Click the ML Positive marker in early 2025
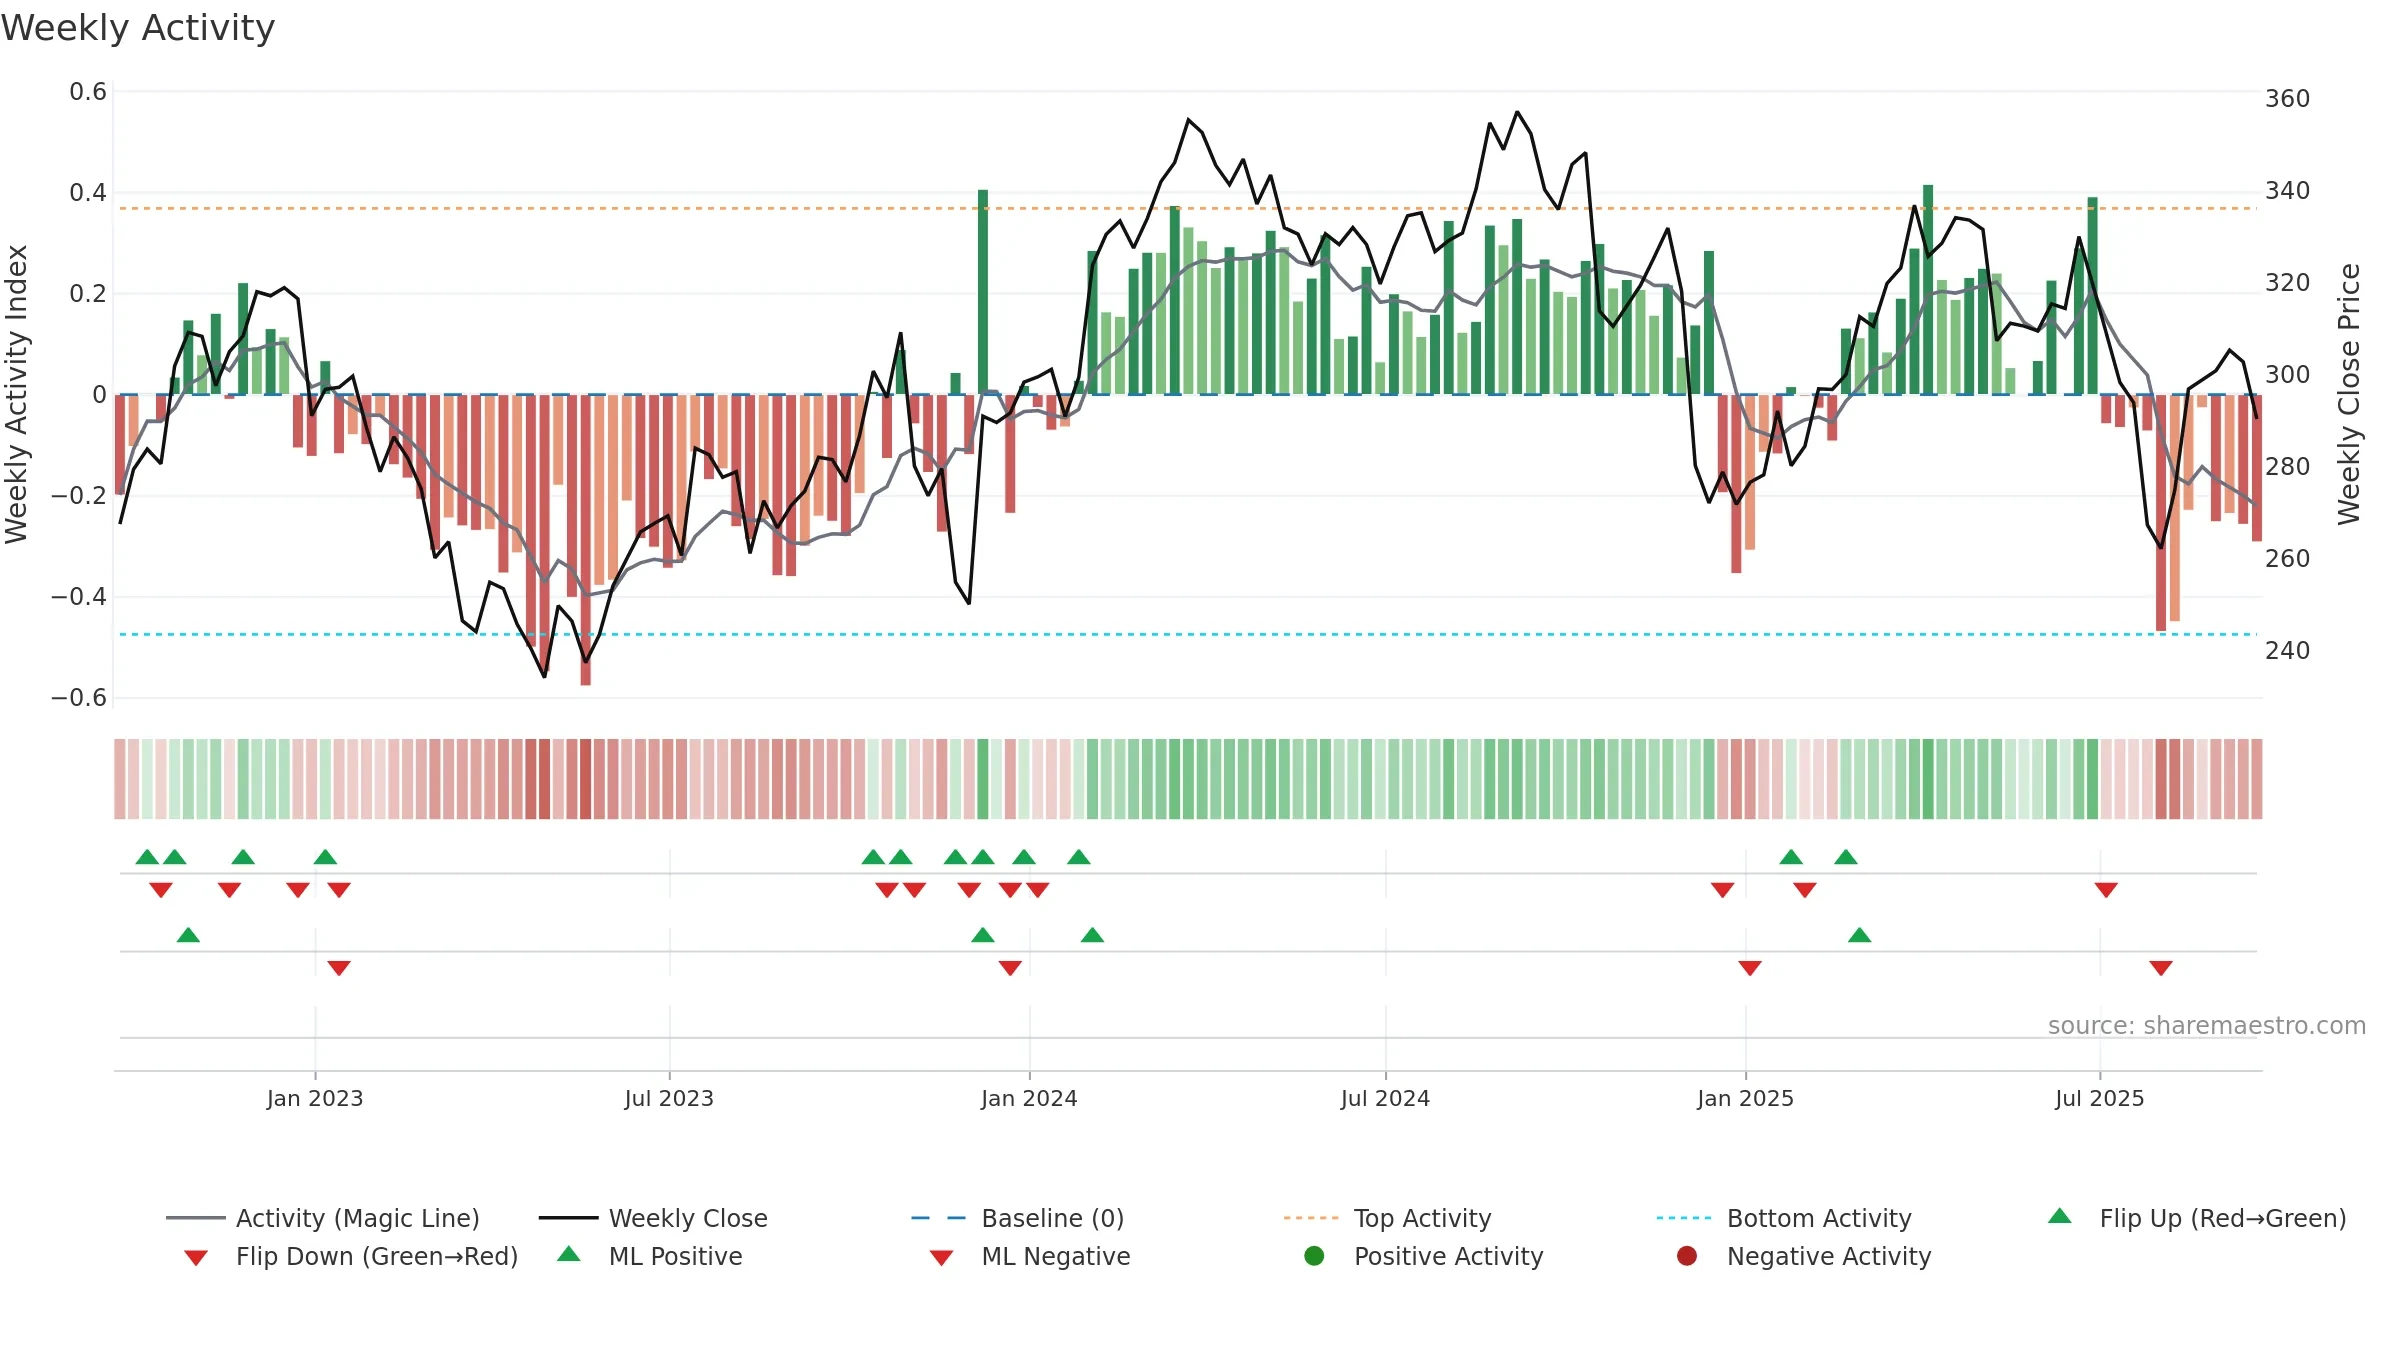The image size is (2400, 1350). [x=1860, y=935]
